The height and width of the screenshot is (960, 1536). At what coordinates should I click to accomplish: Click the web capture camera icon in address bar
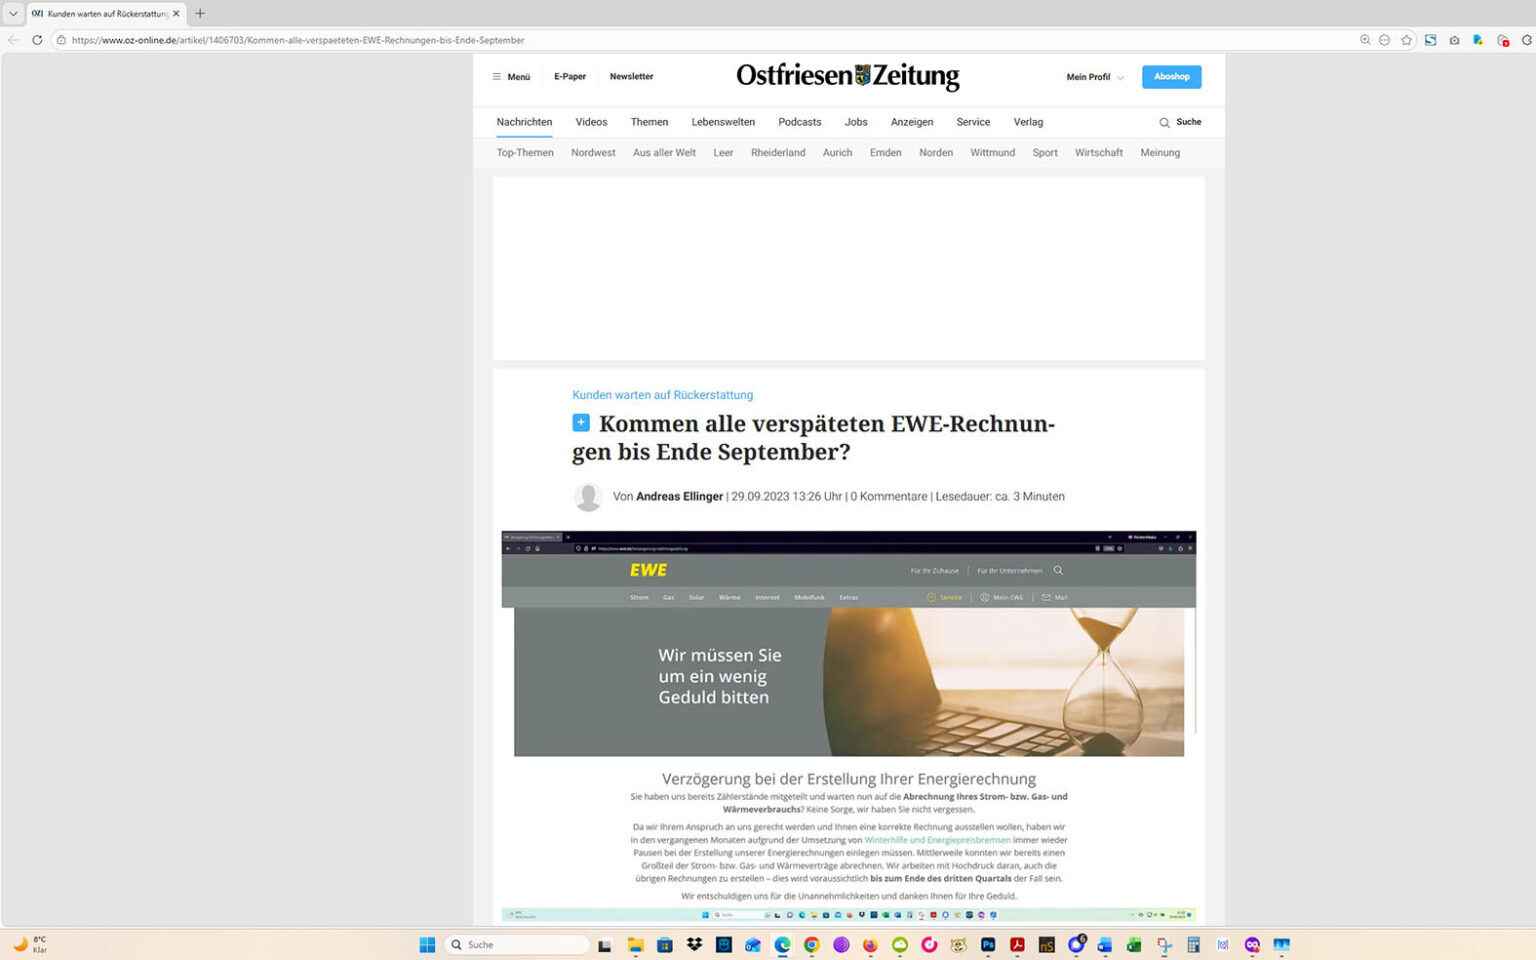[x=1455, y=40]
